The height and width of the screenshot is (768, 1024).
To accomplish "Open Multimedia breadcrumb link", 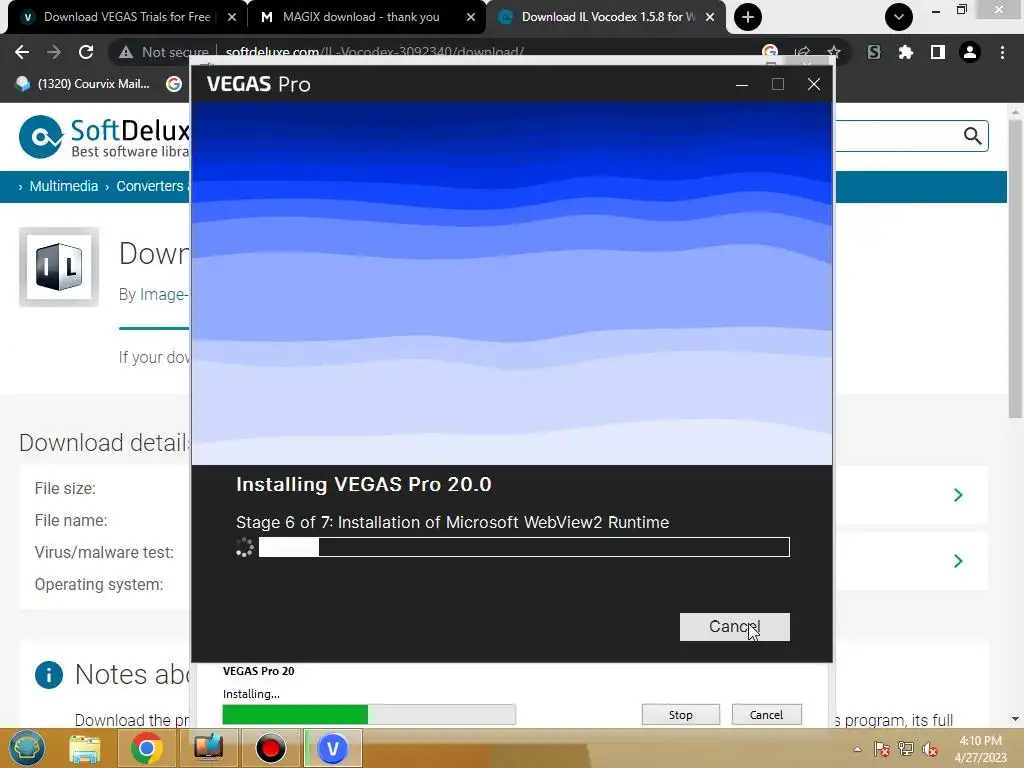I will [63, 186].
